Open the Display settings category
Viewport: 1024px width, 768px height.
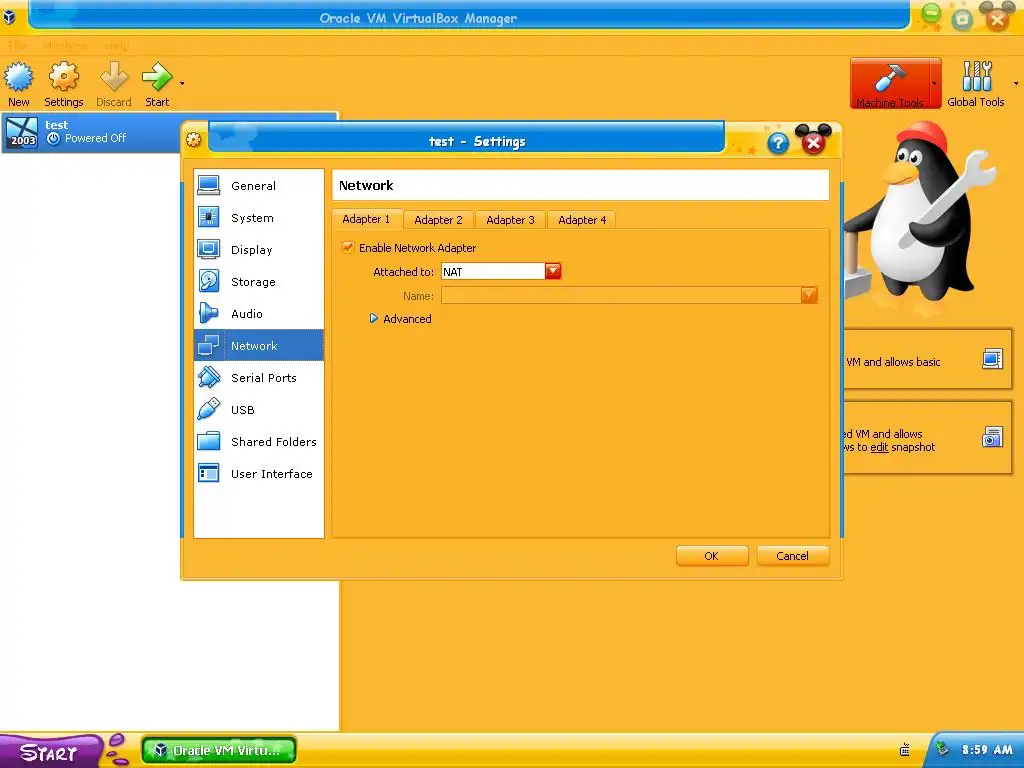coord(259,249)
